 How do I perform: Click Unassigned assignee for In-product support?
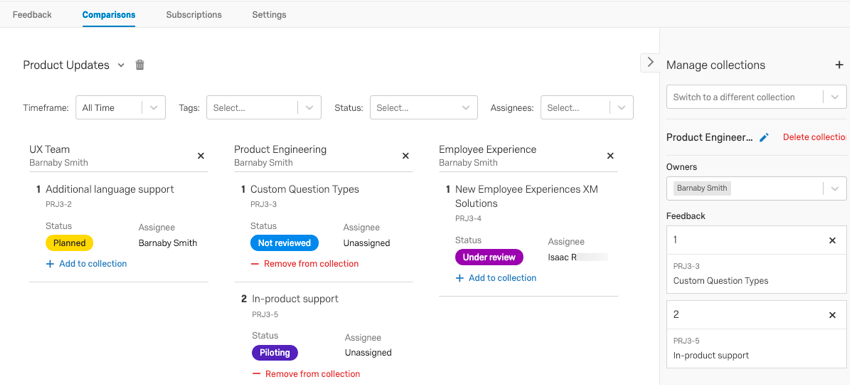368,353
